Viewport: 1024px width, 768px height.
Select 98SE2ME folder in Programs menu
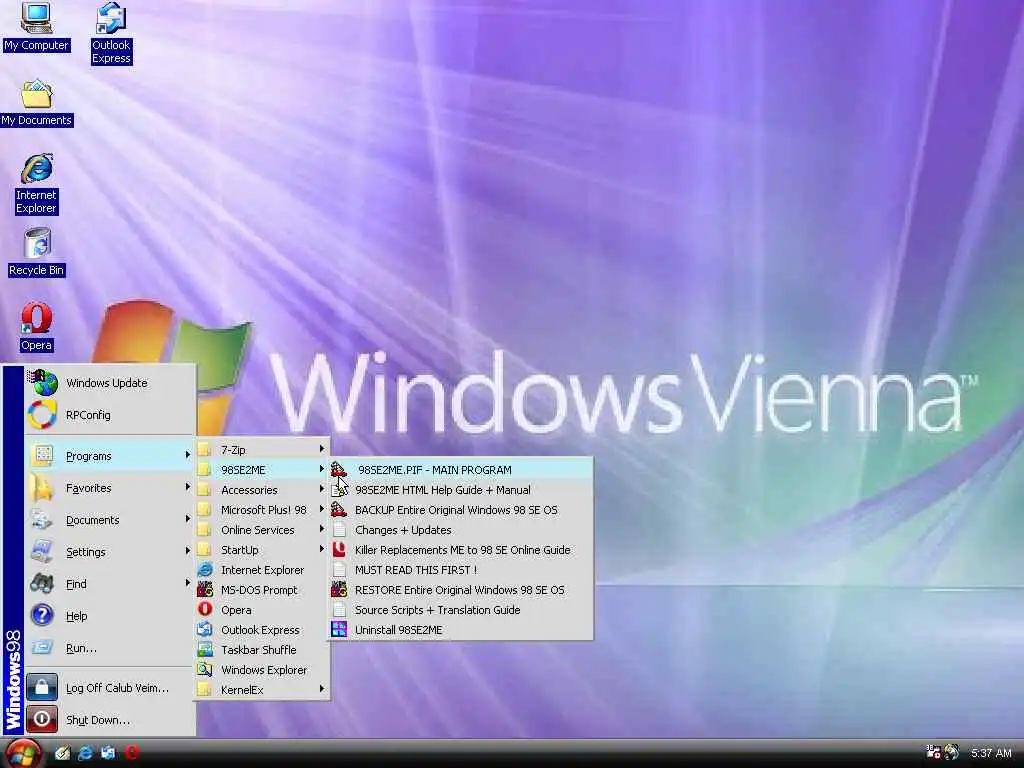click(263, 470)
